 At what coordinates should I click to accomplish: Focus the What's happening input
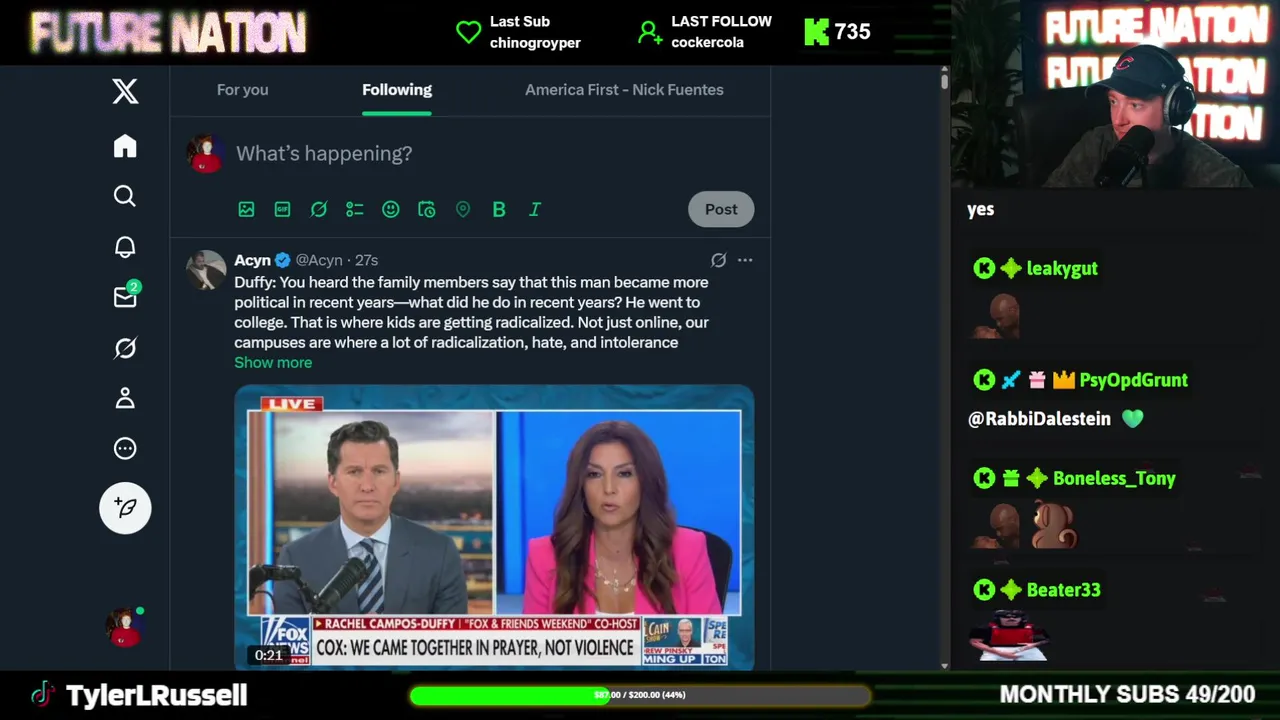pyautogui.click(x=324, y=153)
